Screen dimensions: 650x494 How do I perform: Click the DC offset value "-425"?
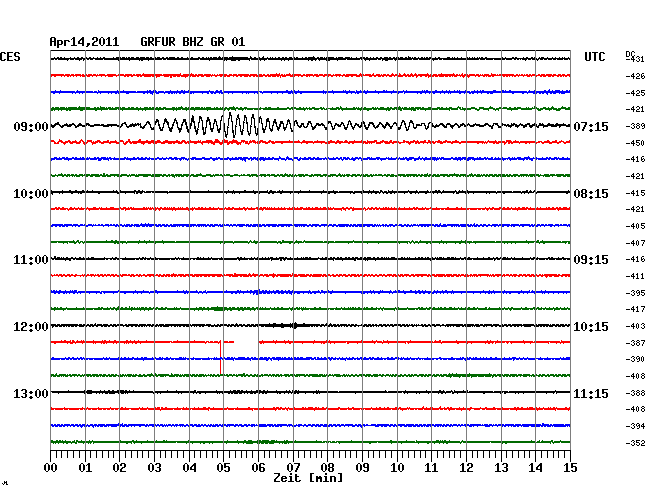point(635,93)
